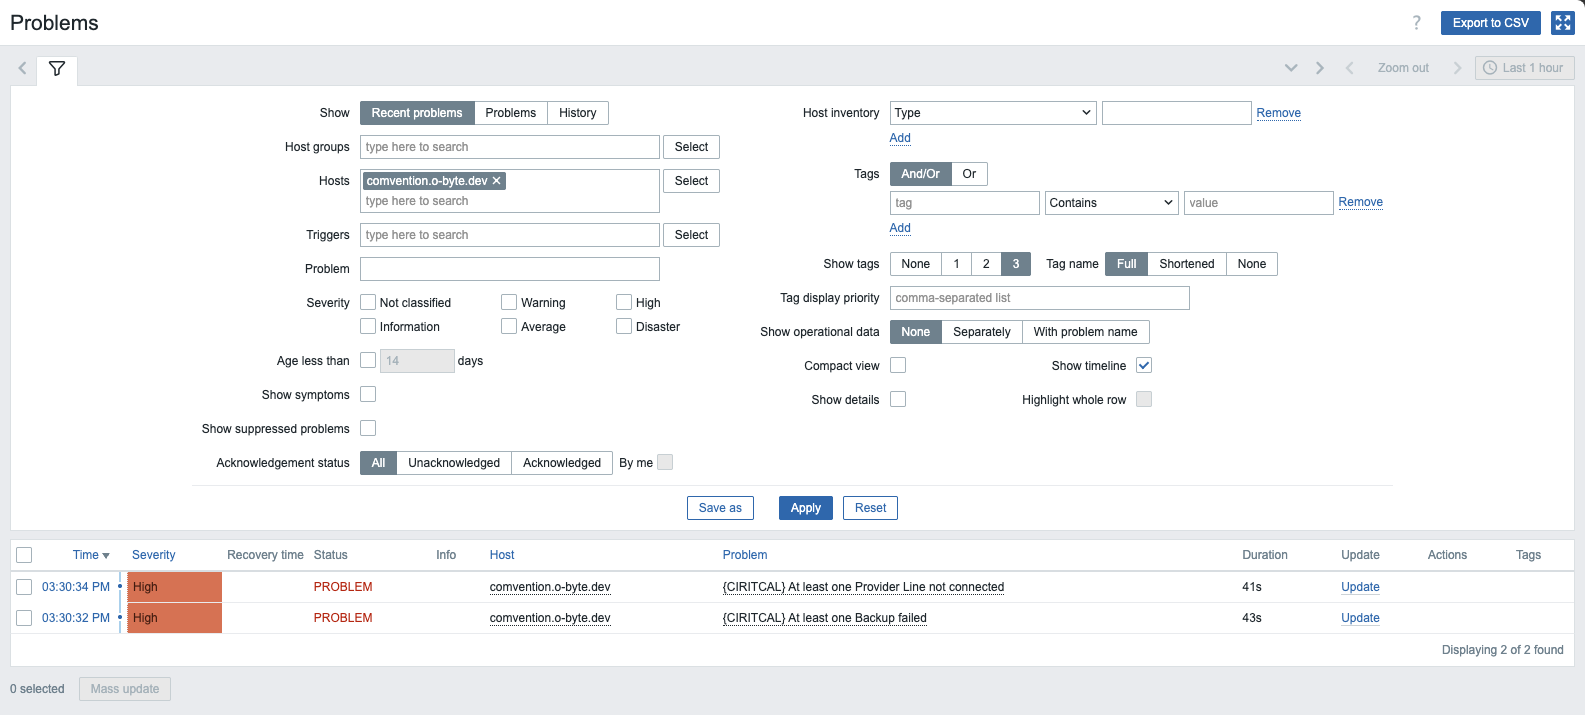
Task: Click the left arrow beside filter tab
Action: (x=22, y=69)
